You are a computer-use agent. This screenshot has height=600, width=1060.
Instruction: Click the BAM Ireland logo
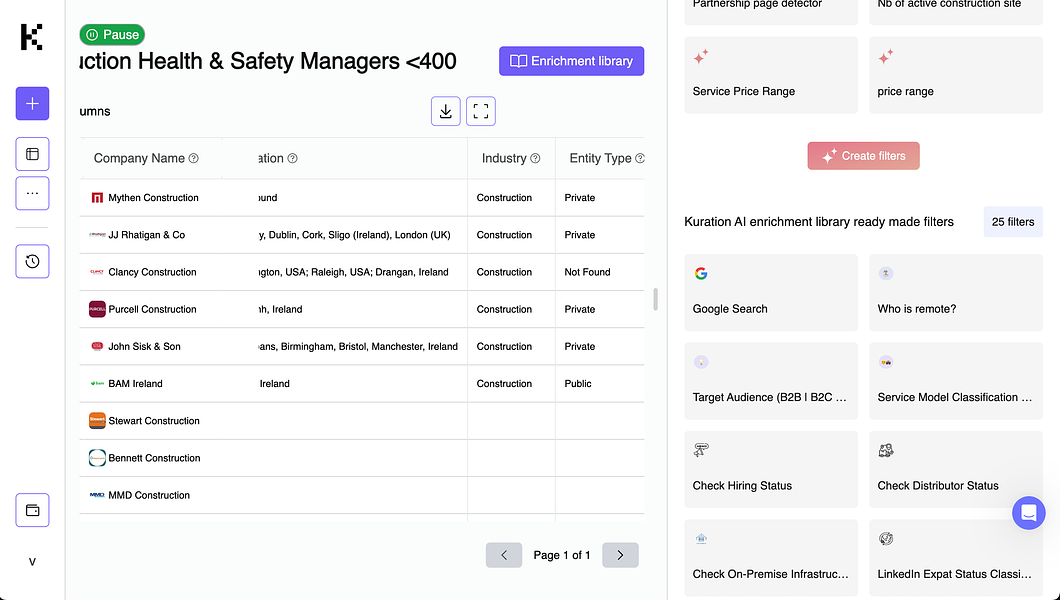click(97, 383)
